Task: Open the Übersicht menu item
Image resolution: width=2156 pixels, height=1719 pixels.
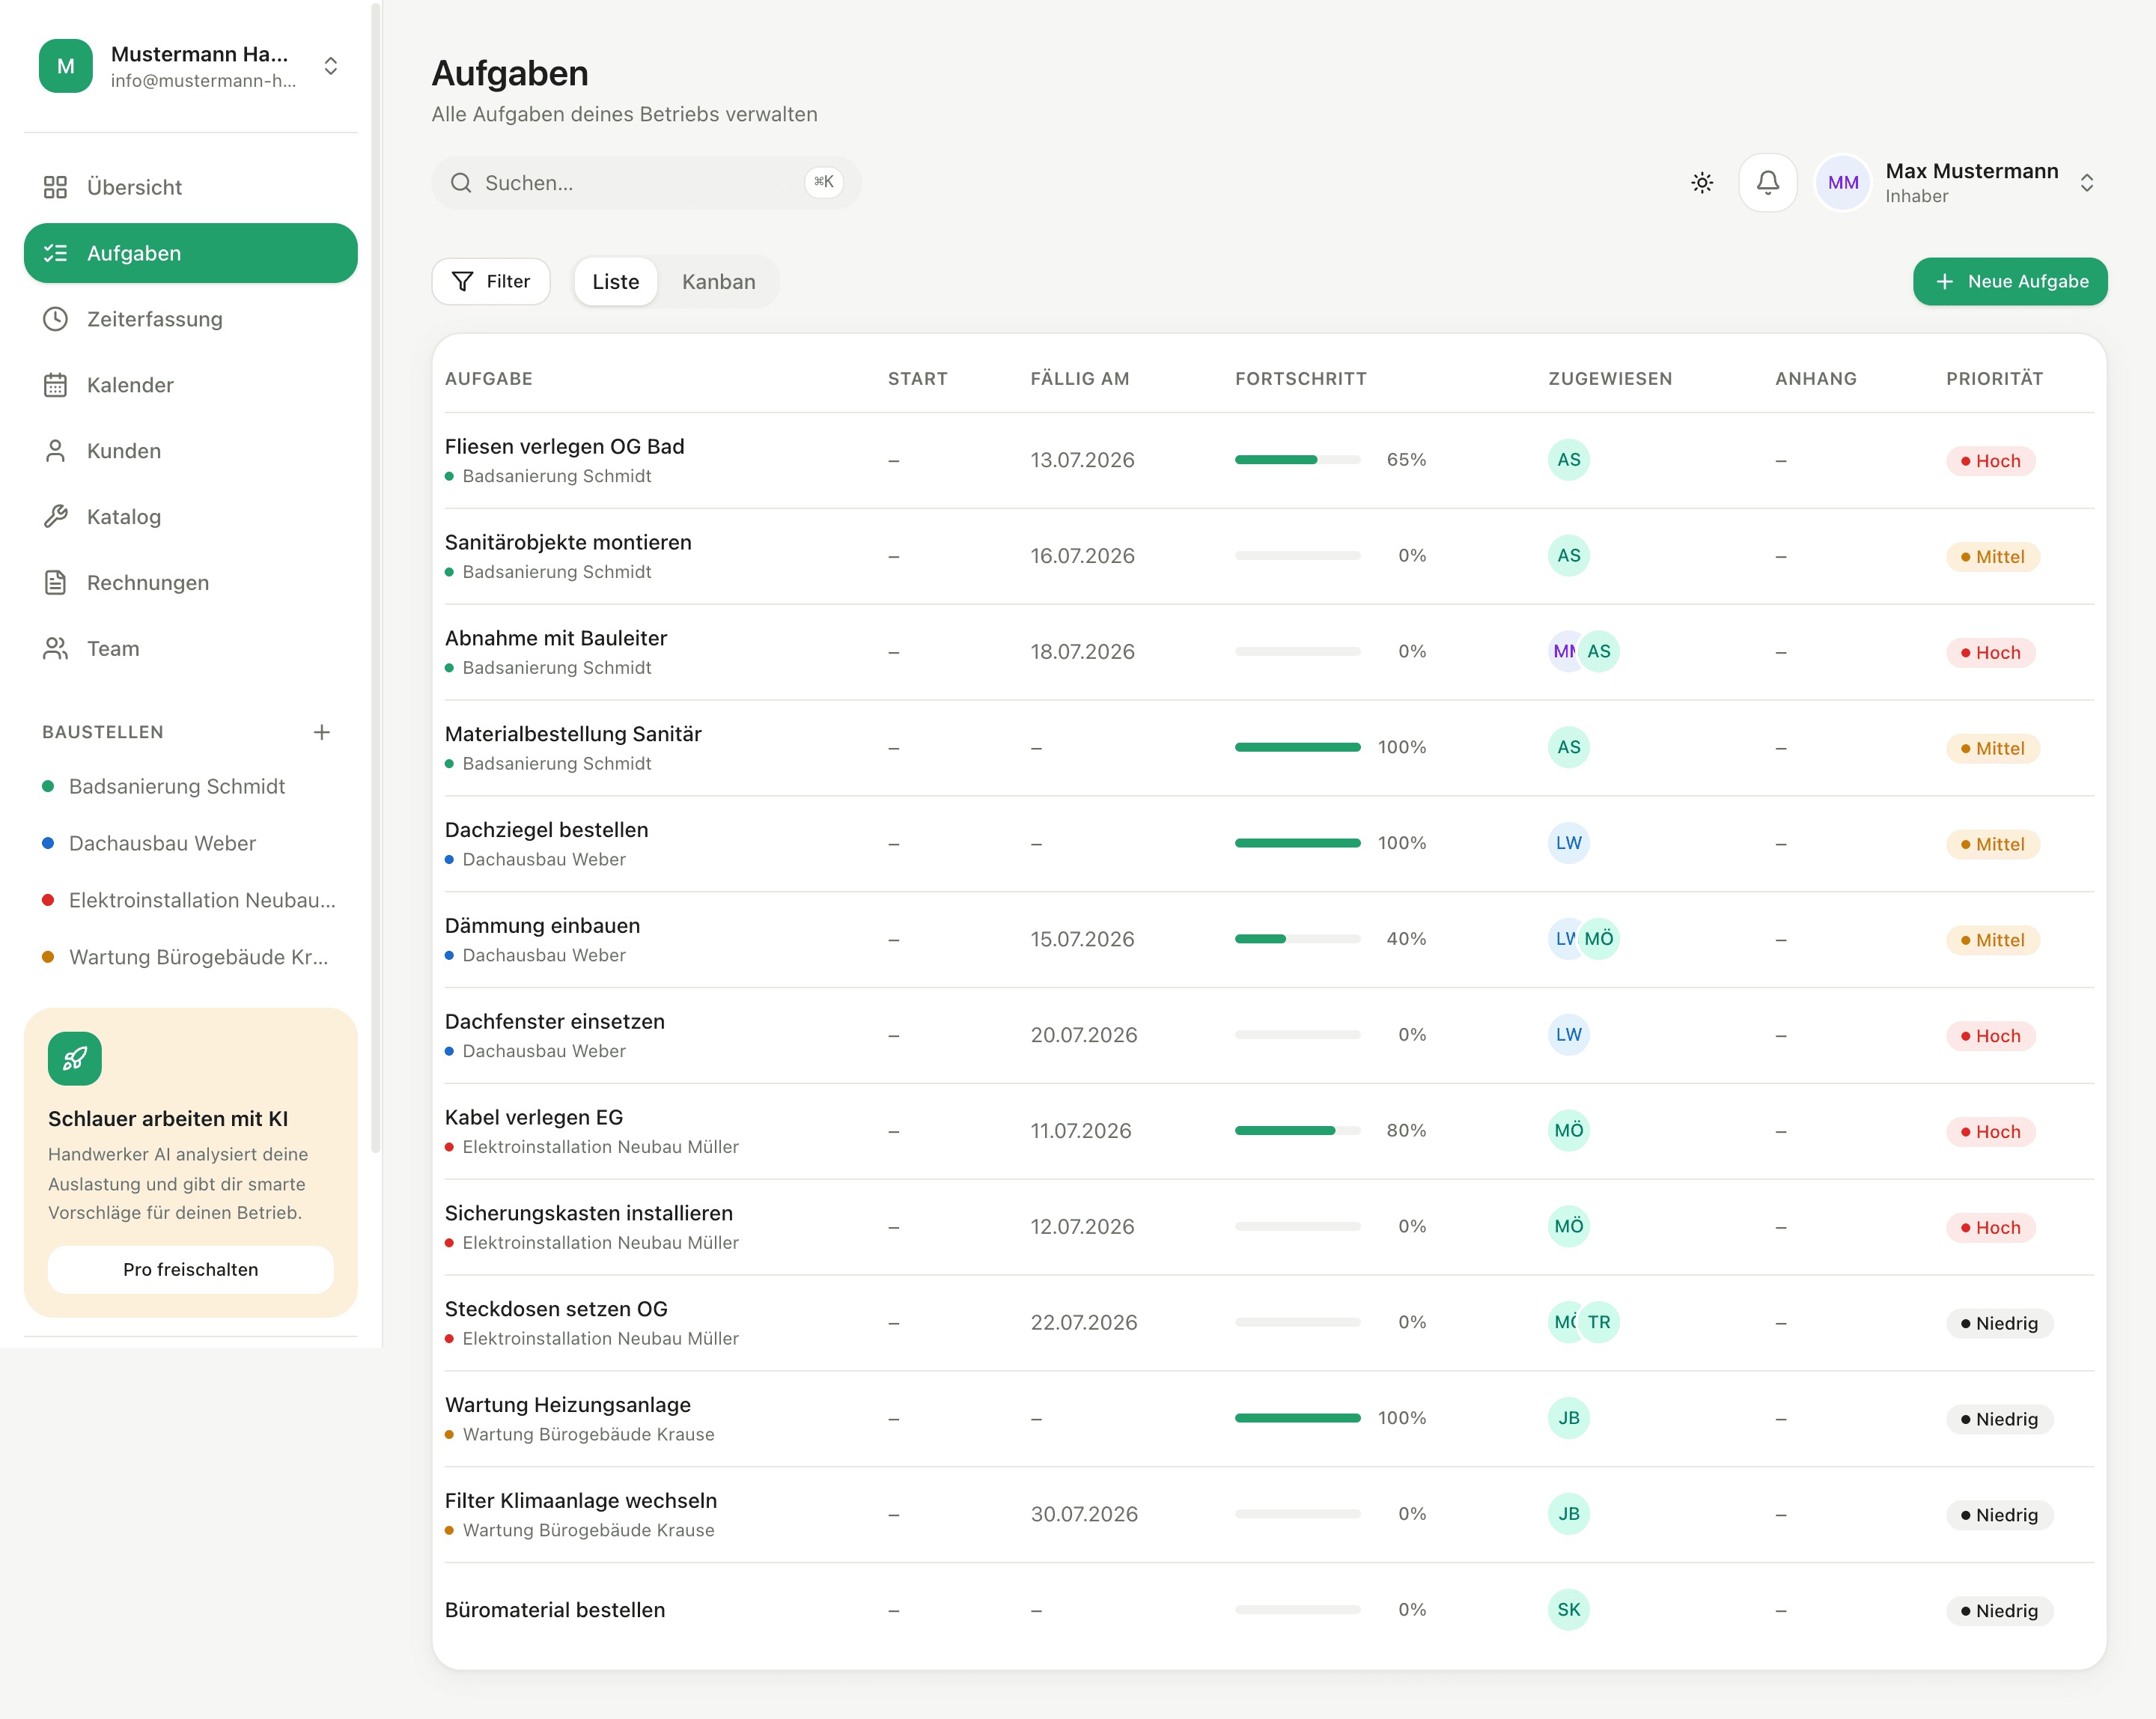Action: click(x=190, y=187)
